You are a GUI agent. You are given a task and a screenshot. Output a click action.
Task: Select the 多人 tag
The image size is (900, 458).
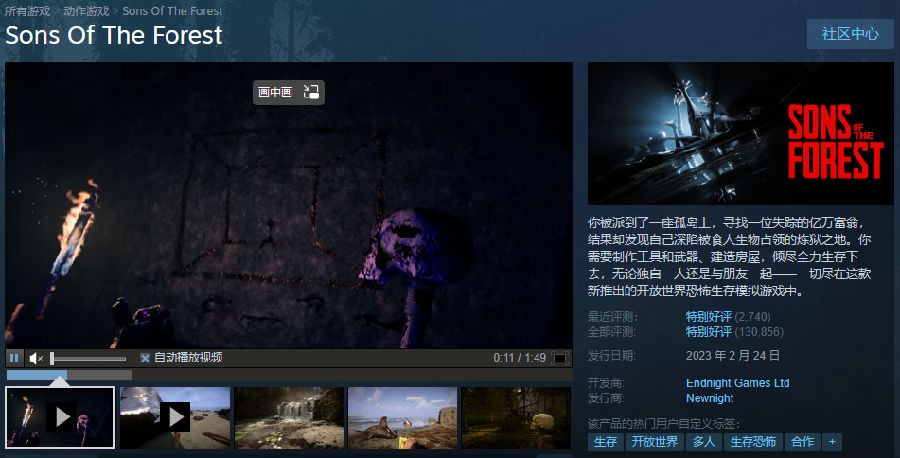pos(704,441)
